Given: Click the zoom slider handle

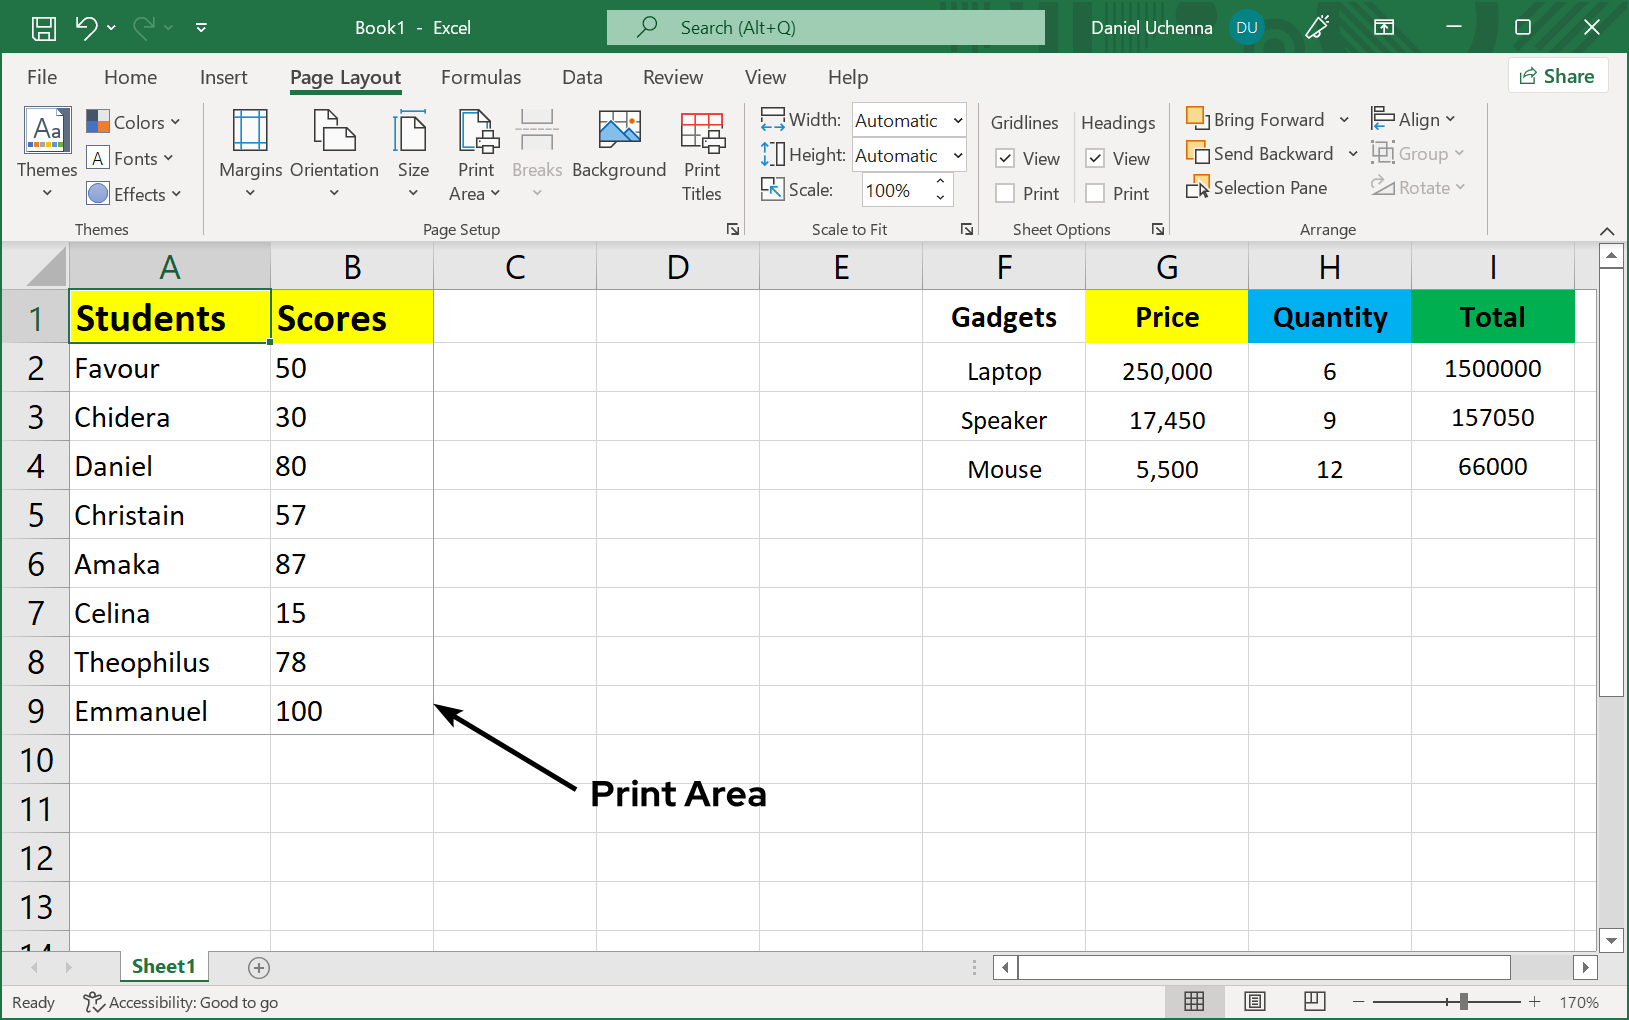Looking at the screenshot, I should click(1463, 1001).
